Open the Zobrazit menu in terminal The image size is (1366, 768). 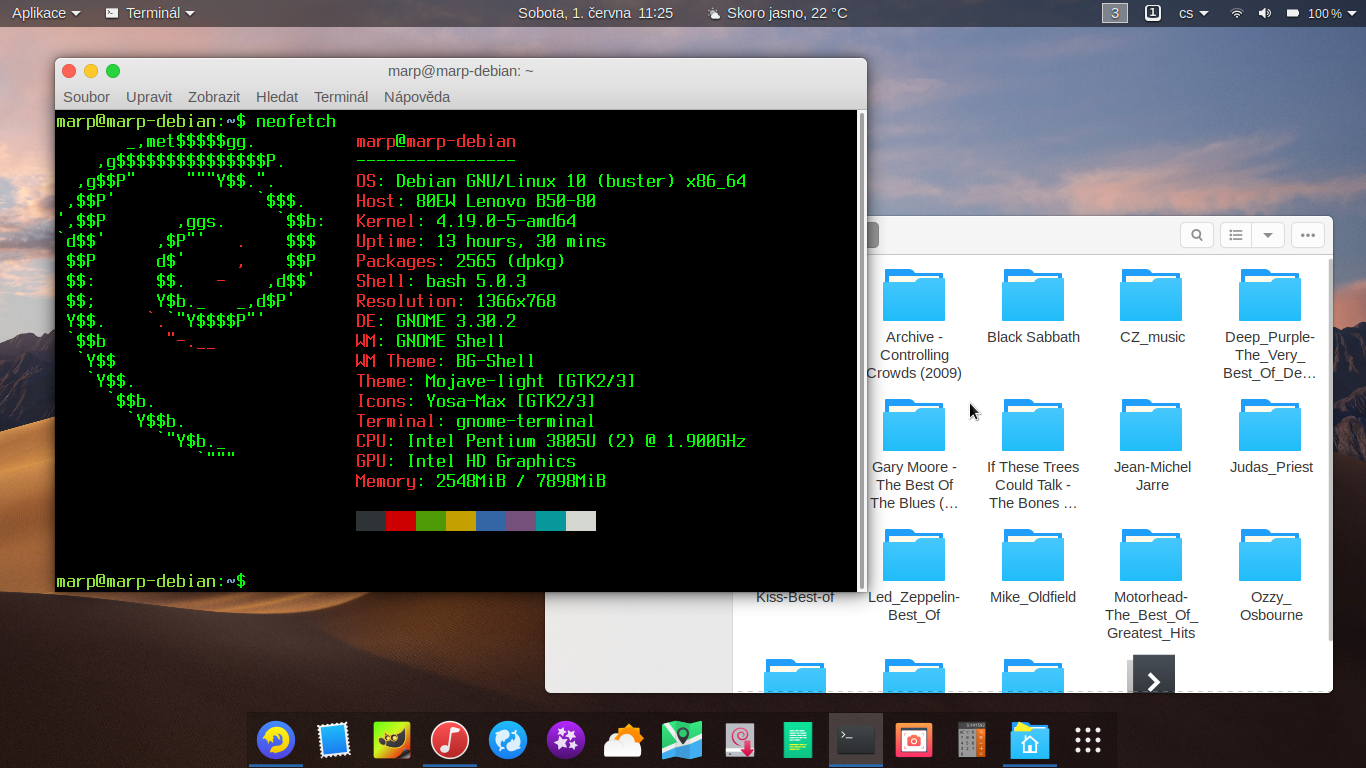point(214,97)
